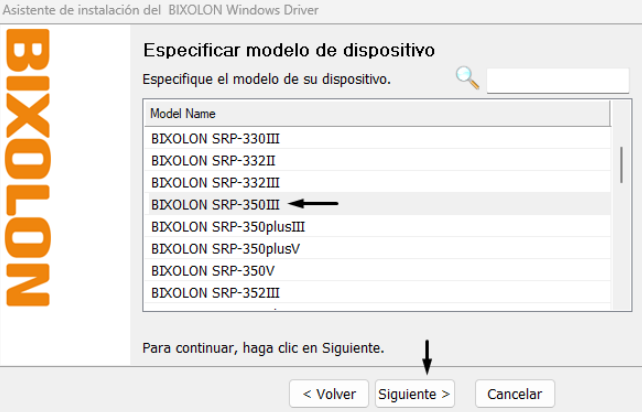Focus the model search input field
Screen dimensions: 642x412
pyautogui.click(x=558, y=81)
